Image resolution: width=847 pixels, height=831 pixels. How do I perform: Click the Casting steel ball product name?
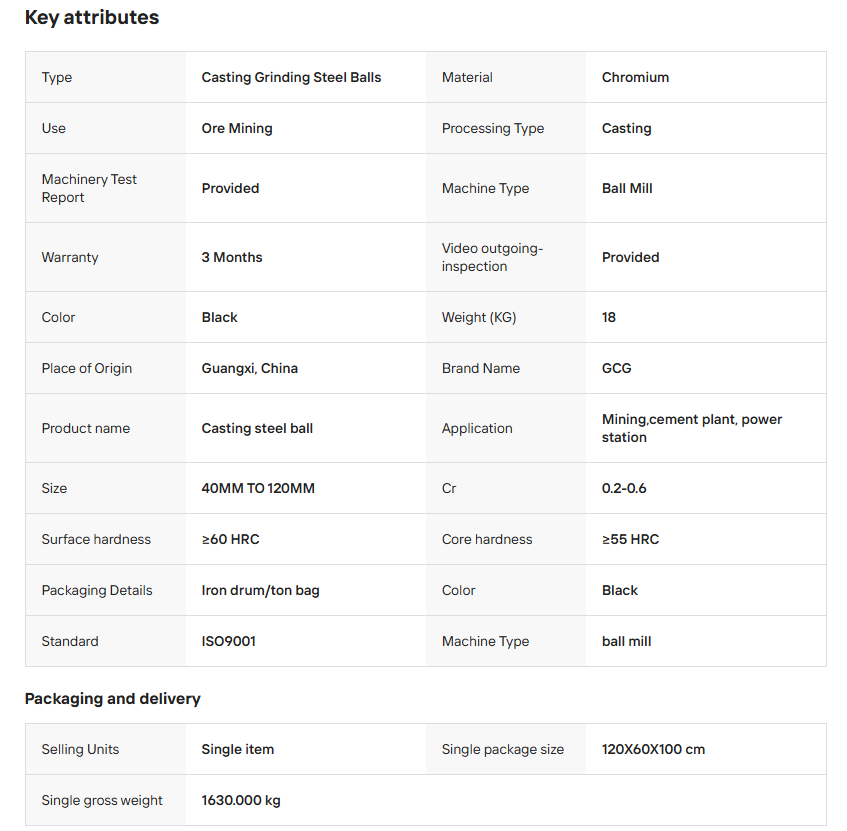(x=257, y=428)
